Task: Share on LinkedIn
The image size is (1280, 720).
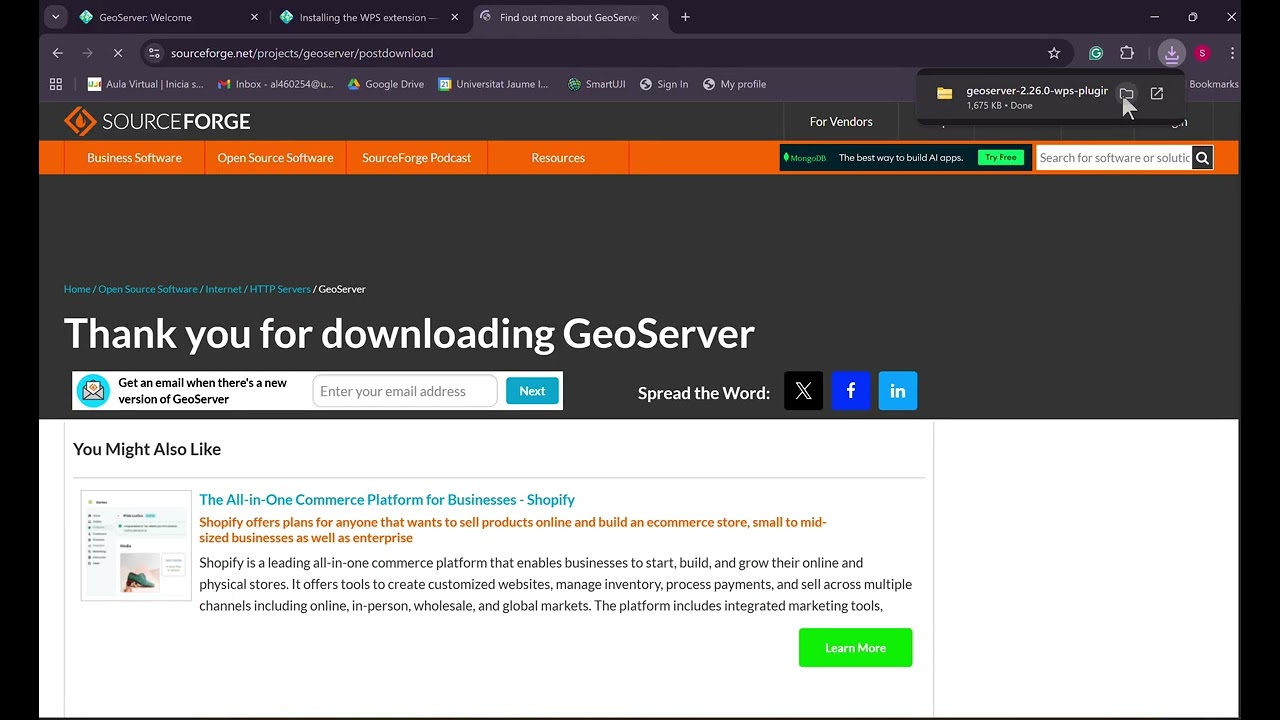Action: [x=898, y=391]
